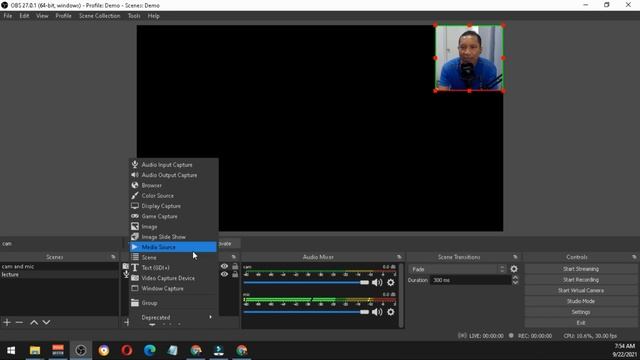Mute the mic audio channel

377,312
